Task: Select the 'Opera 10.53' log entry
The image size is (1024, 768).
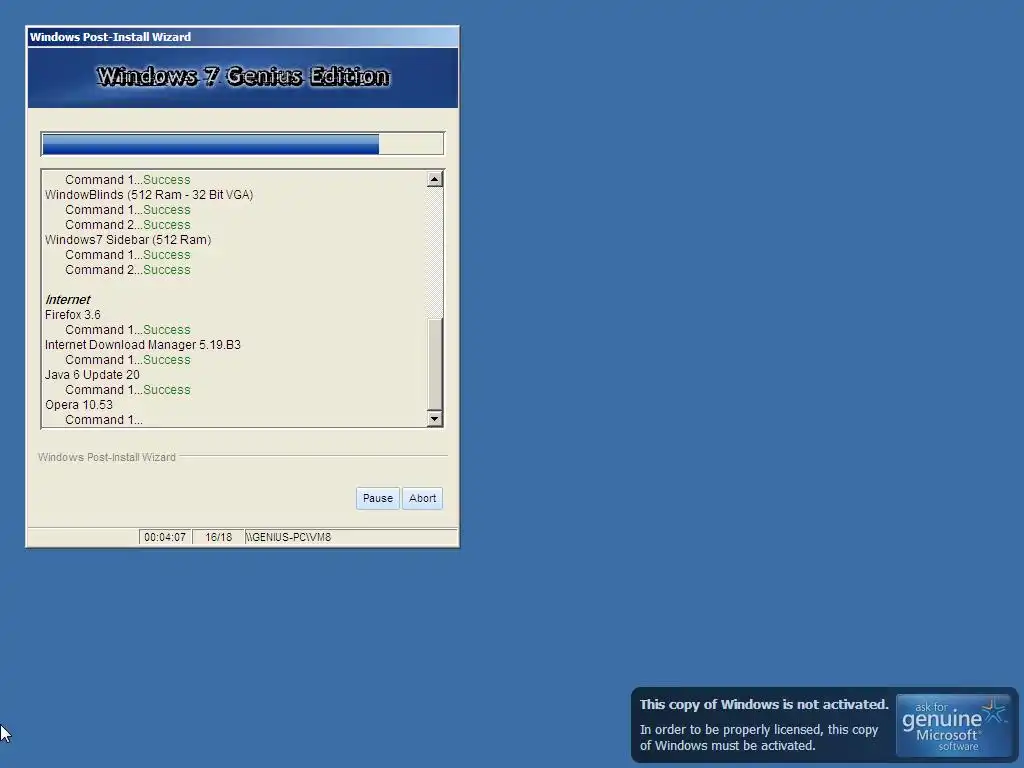Action: click(78, 405)
